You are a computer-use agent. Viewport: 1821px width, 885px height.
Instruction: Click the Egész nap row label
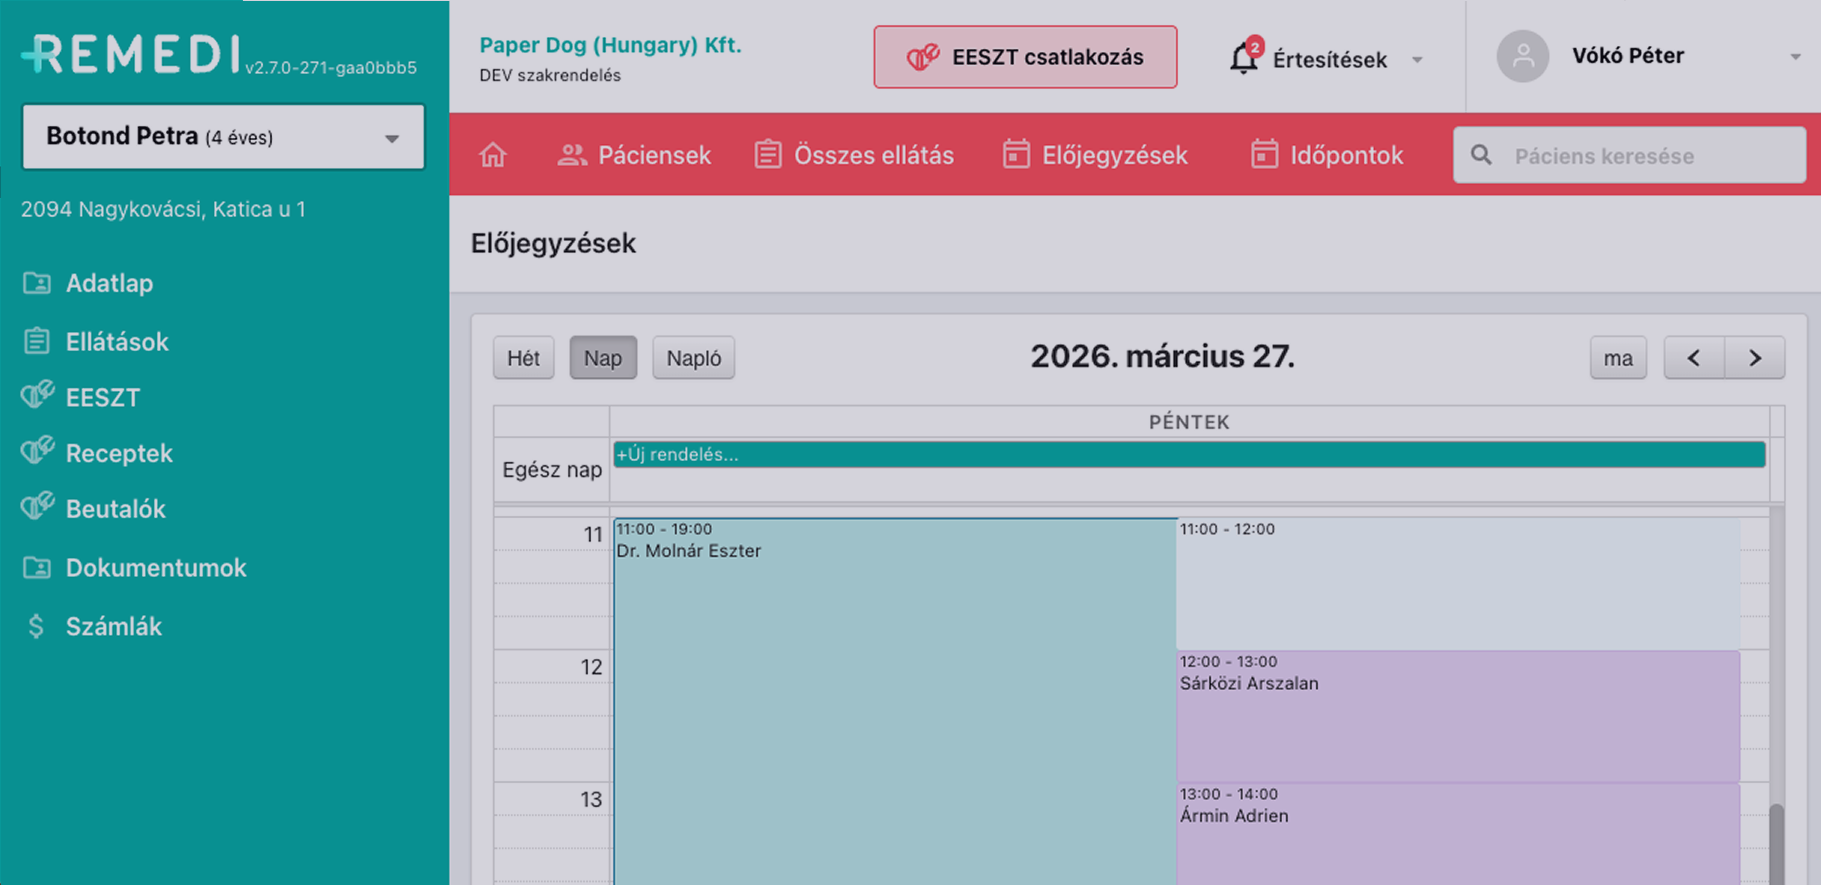click(x=552, y=470)
